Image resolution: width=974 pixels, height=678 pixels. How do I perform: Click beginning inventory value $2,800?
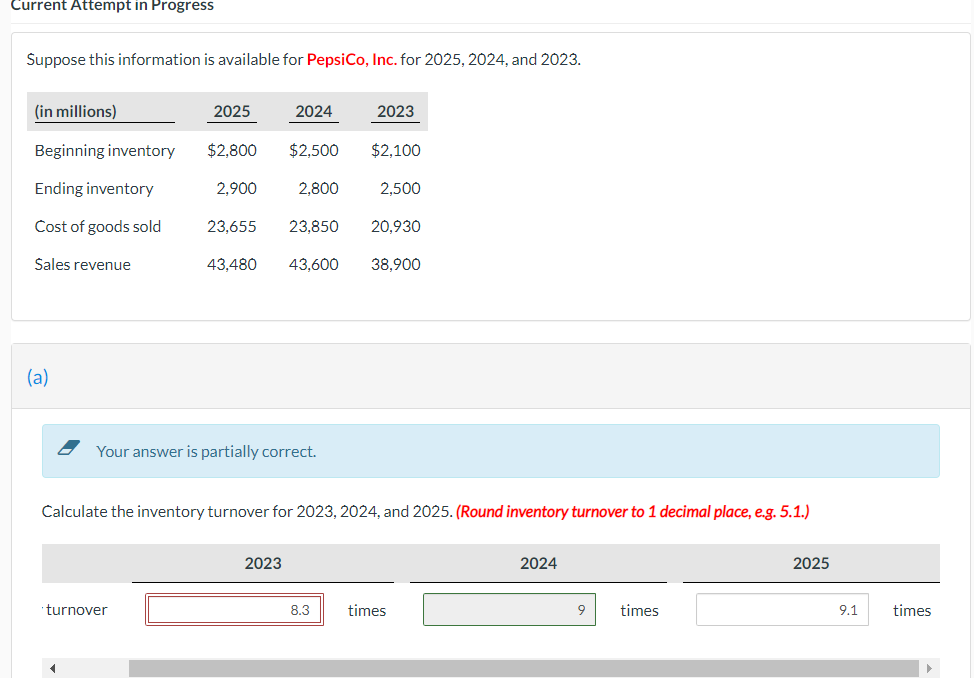pos(232,150)
